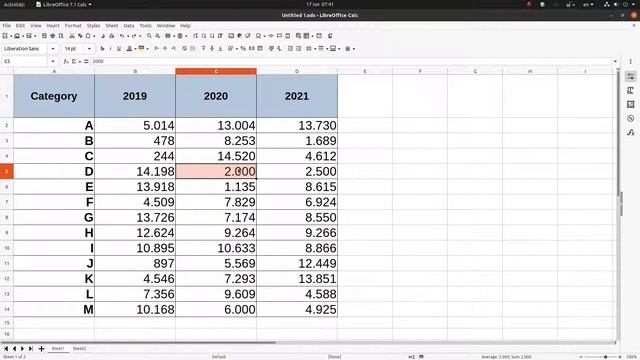This screenshot has width=640, height=360.
Task: Open LibreOffice Calc app menu in top bar
Action: [x=64, y=4]
